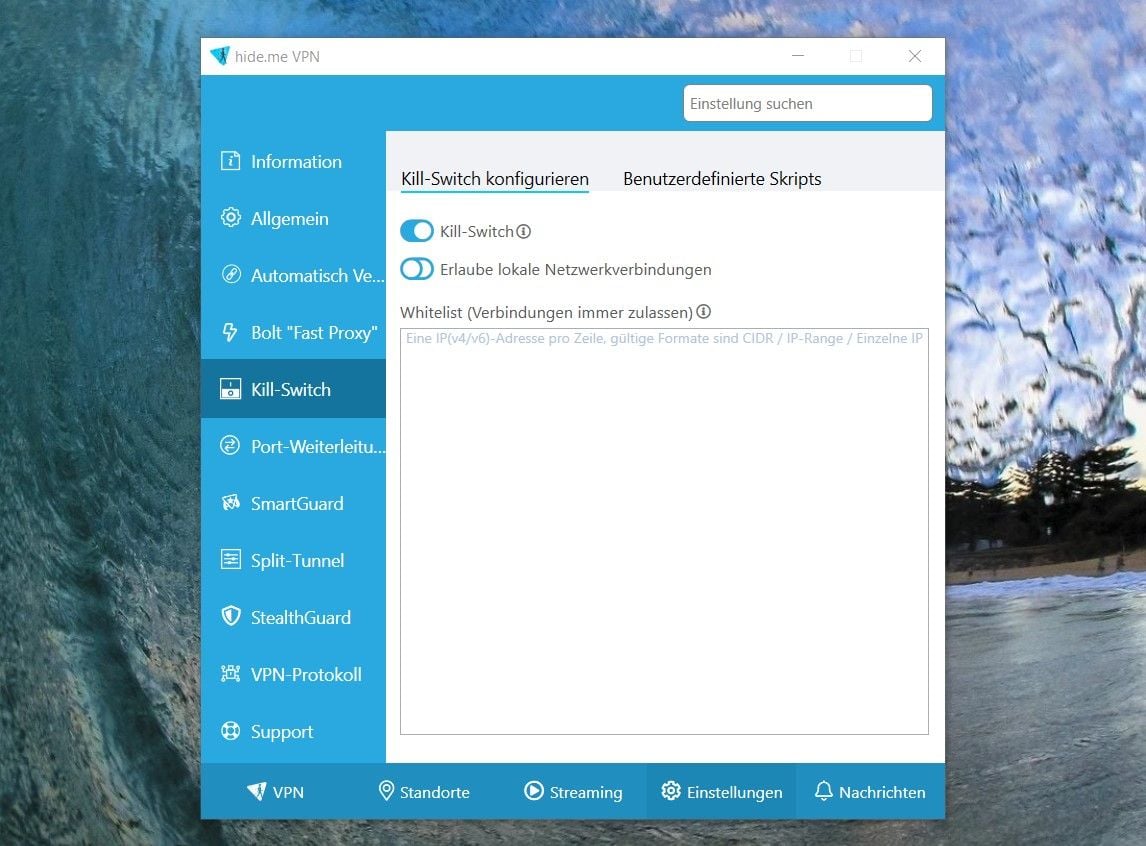Click the StealthGuard shield icon

tap(230, 617)
